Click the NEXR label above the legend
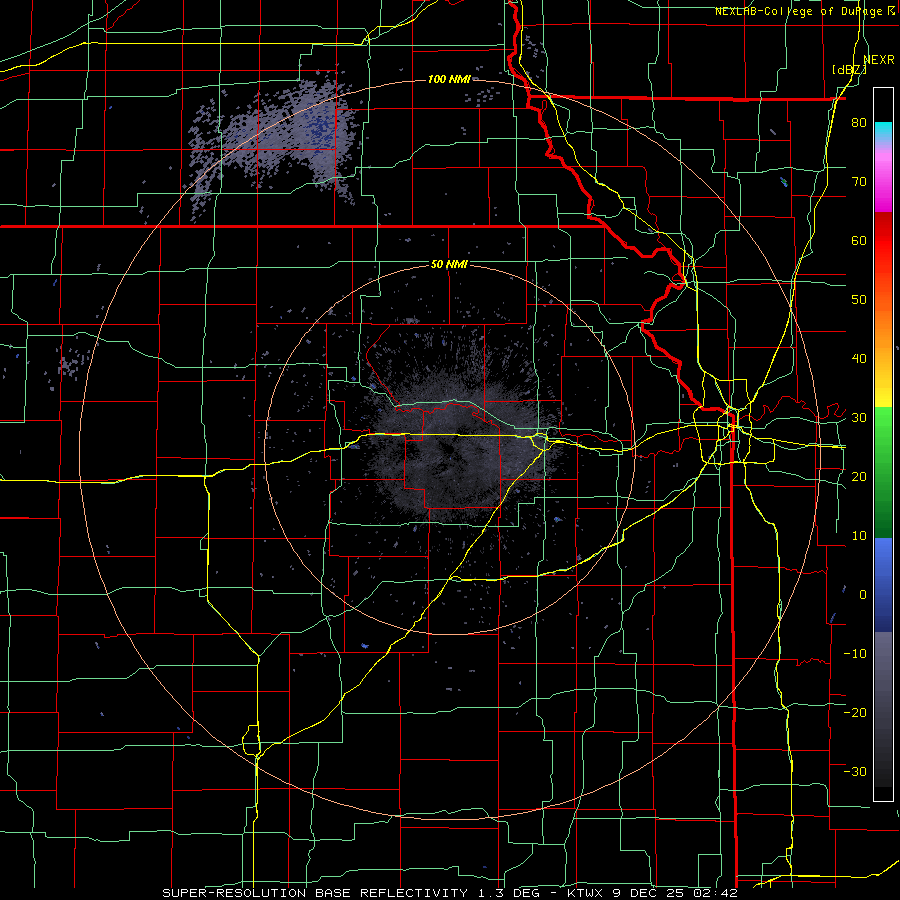The image size is (900, 900). 879,60
